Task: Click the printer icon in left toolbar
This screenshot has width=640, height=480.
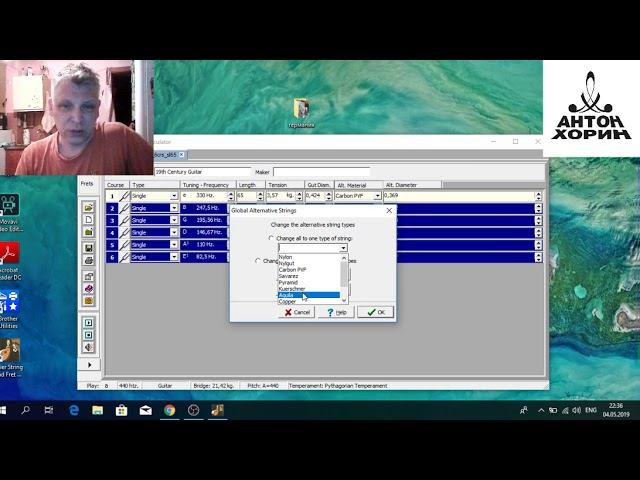Action: [89, 260]
